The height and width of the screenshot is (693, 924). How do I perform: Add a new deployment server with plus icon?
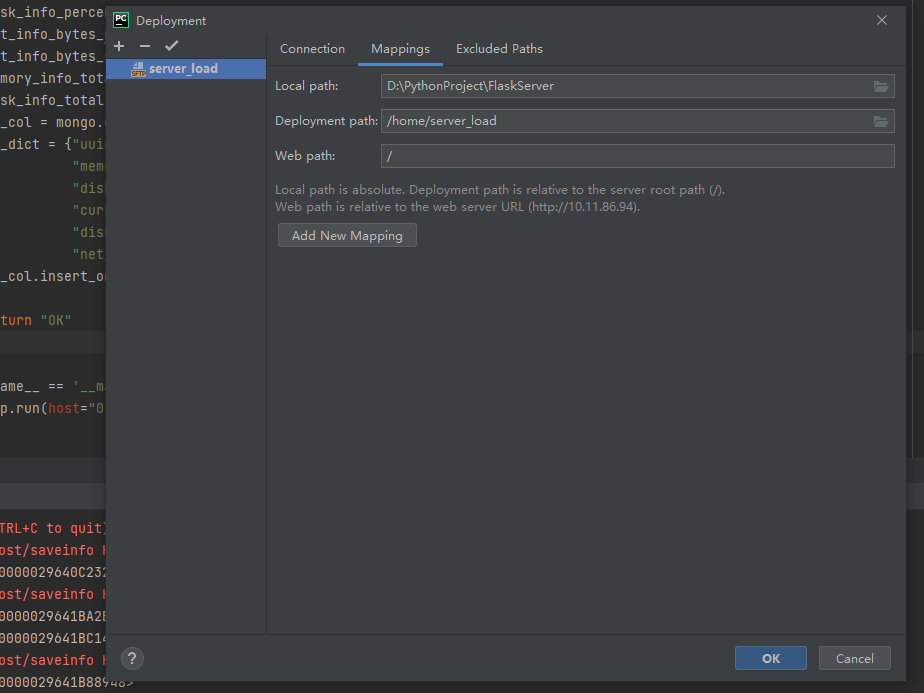[x=119, y=46]
